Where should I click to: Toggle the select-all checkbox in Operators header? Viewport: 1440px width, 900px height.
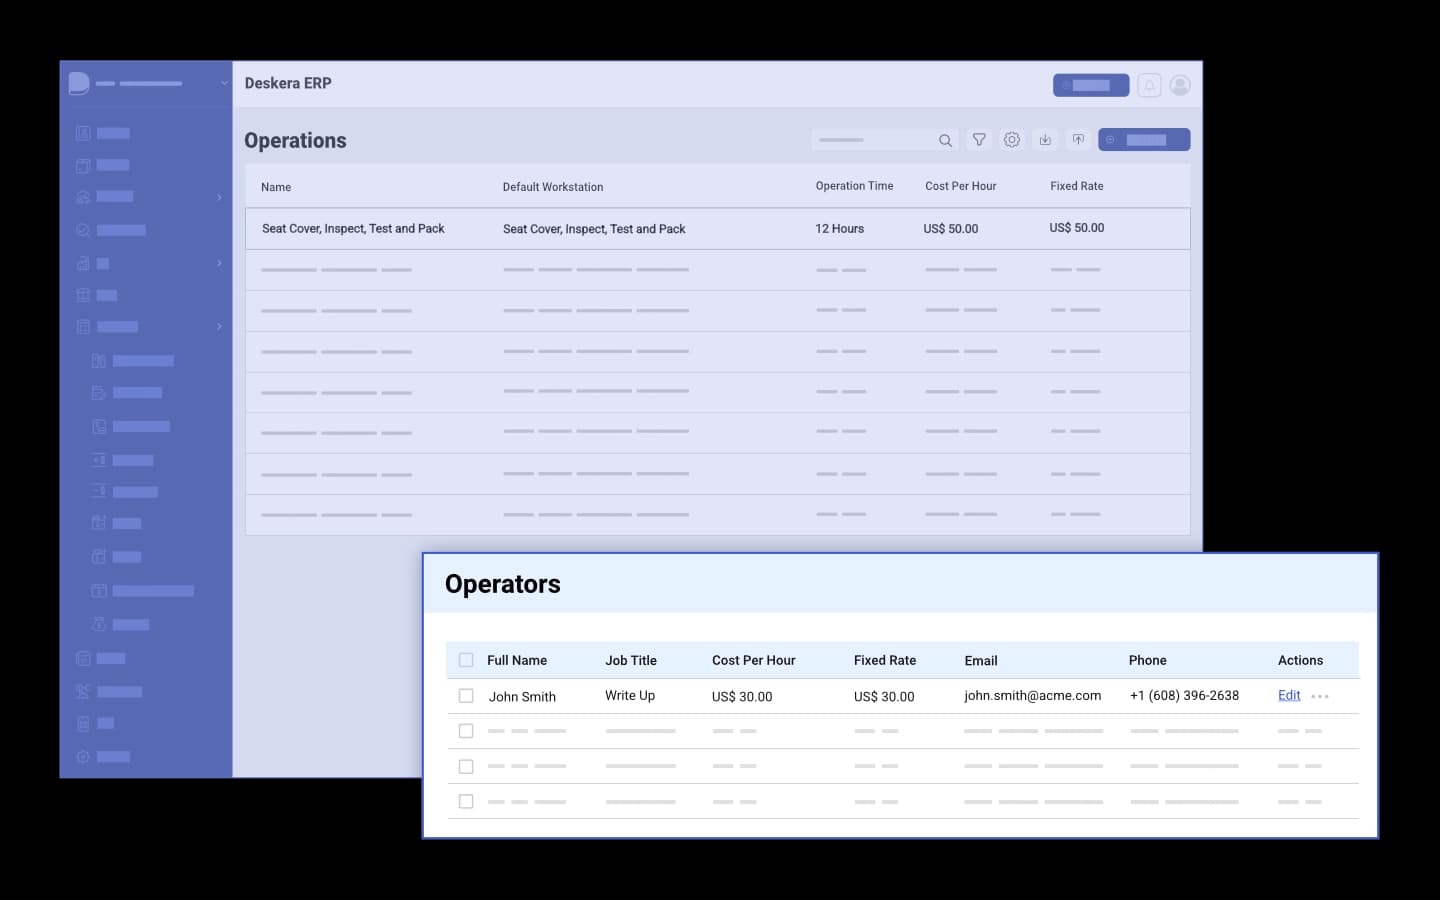tap(466, 660)
